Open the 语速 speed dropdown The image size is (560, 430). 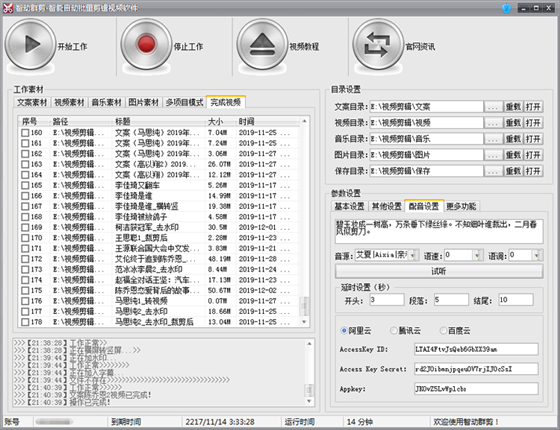coord(478,255)
